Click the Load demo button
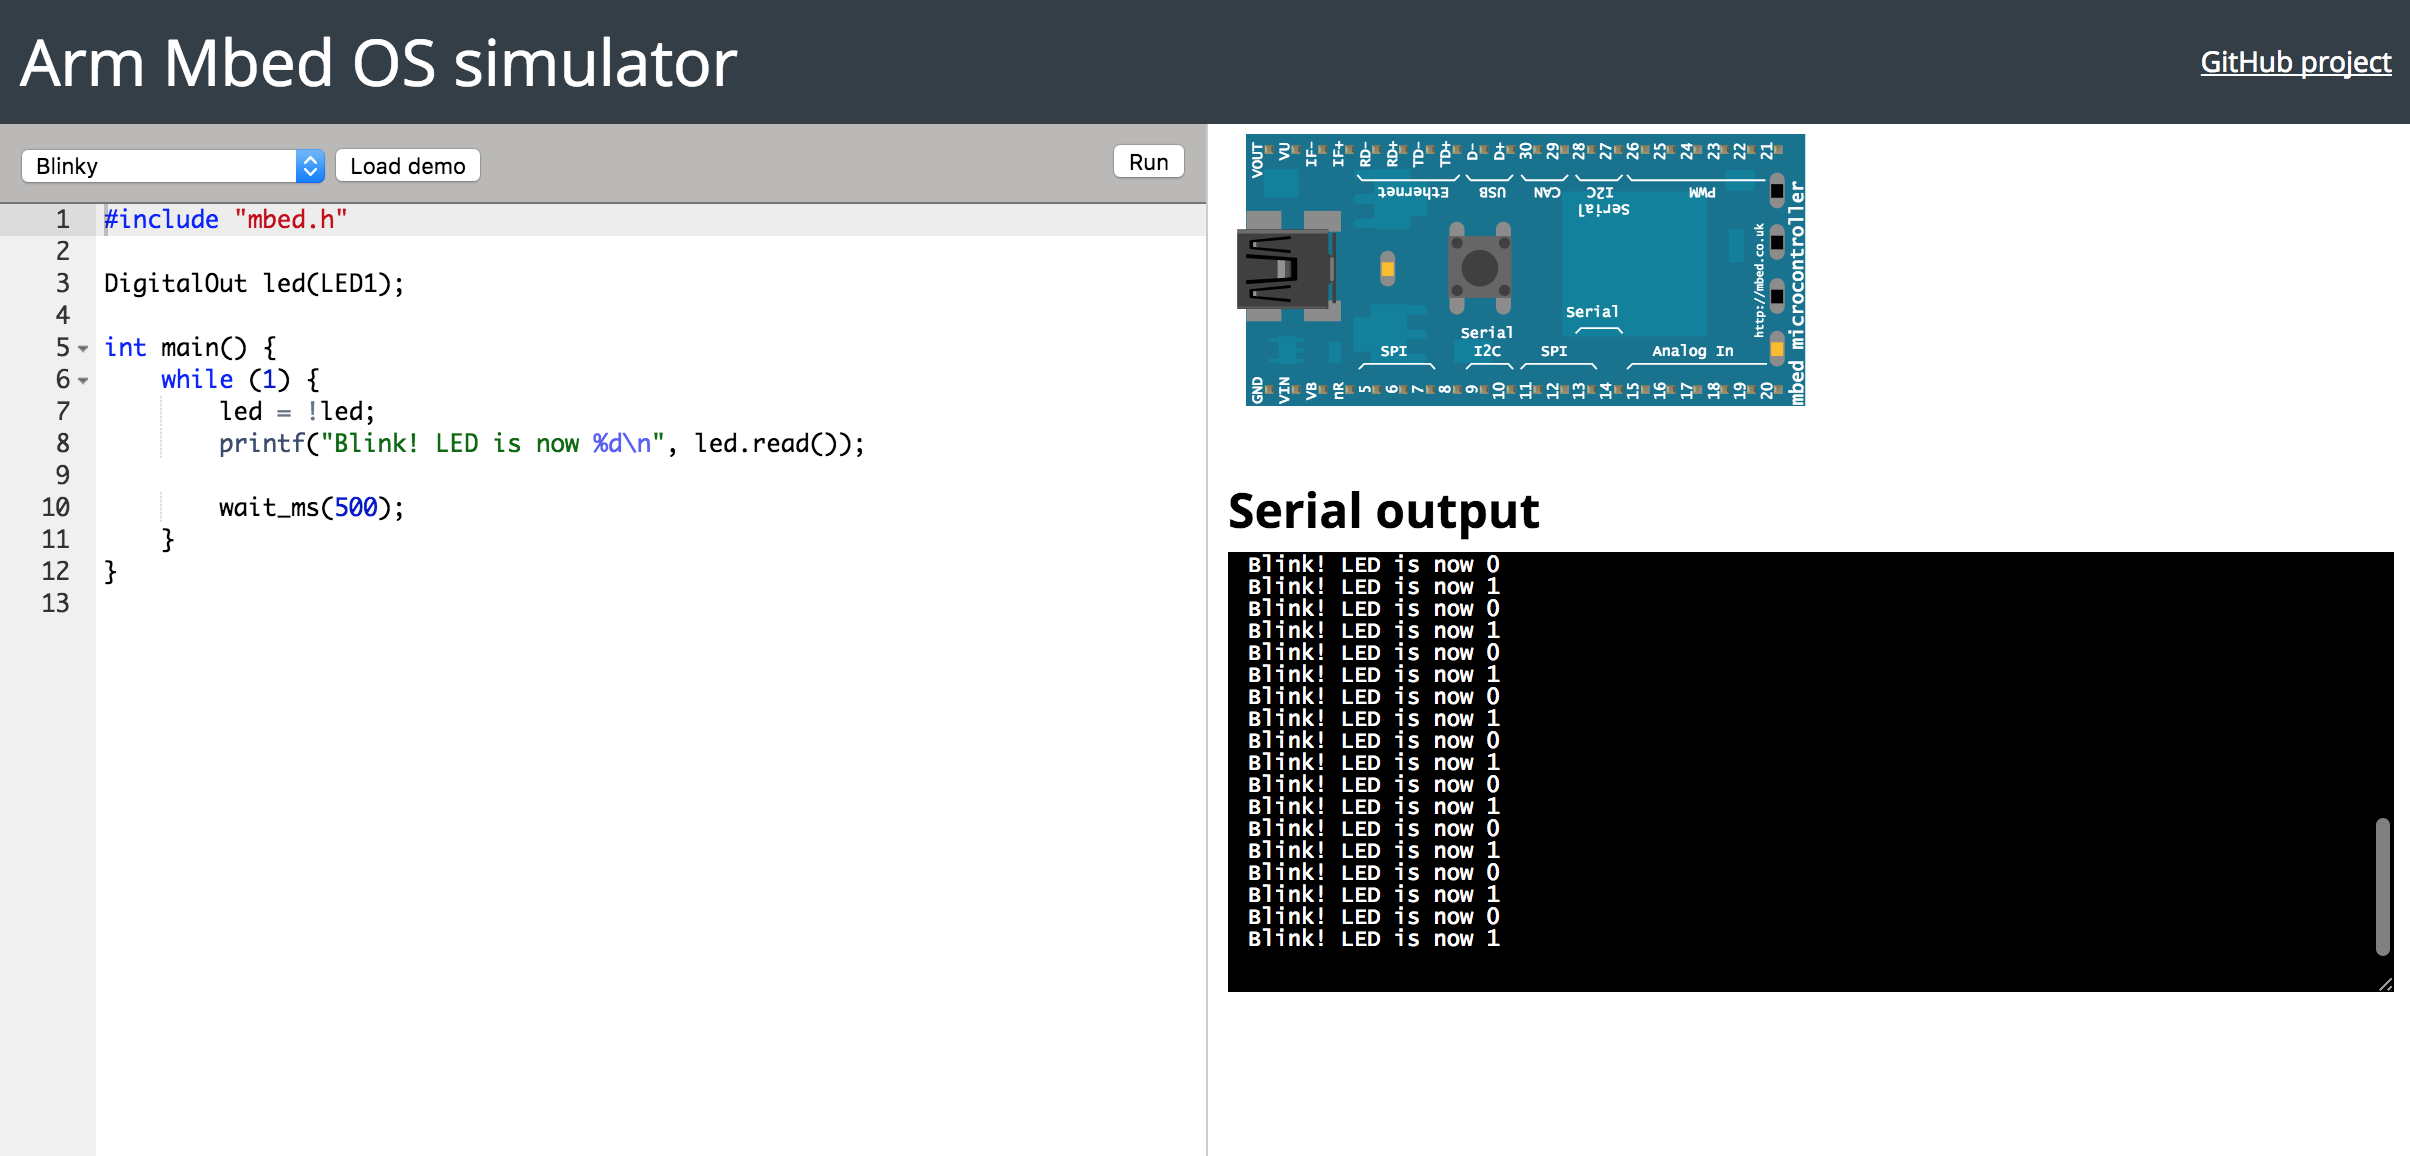2410x1156 pixels. click(x=407, y=166)
